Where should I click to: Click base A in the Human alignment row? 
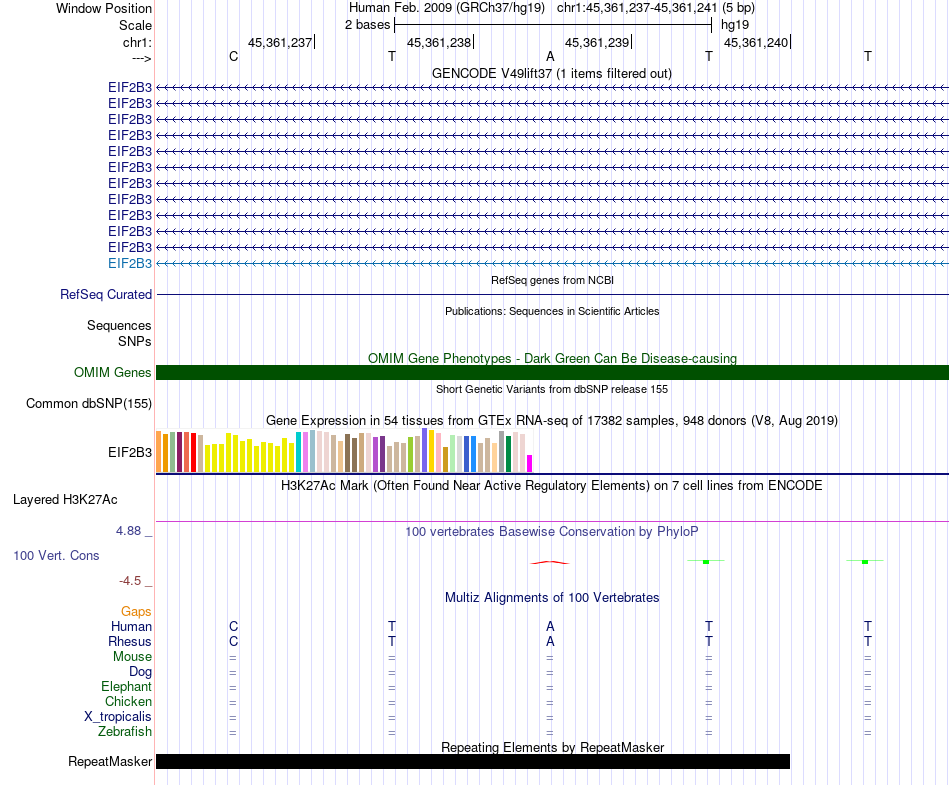[550, 626]
